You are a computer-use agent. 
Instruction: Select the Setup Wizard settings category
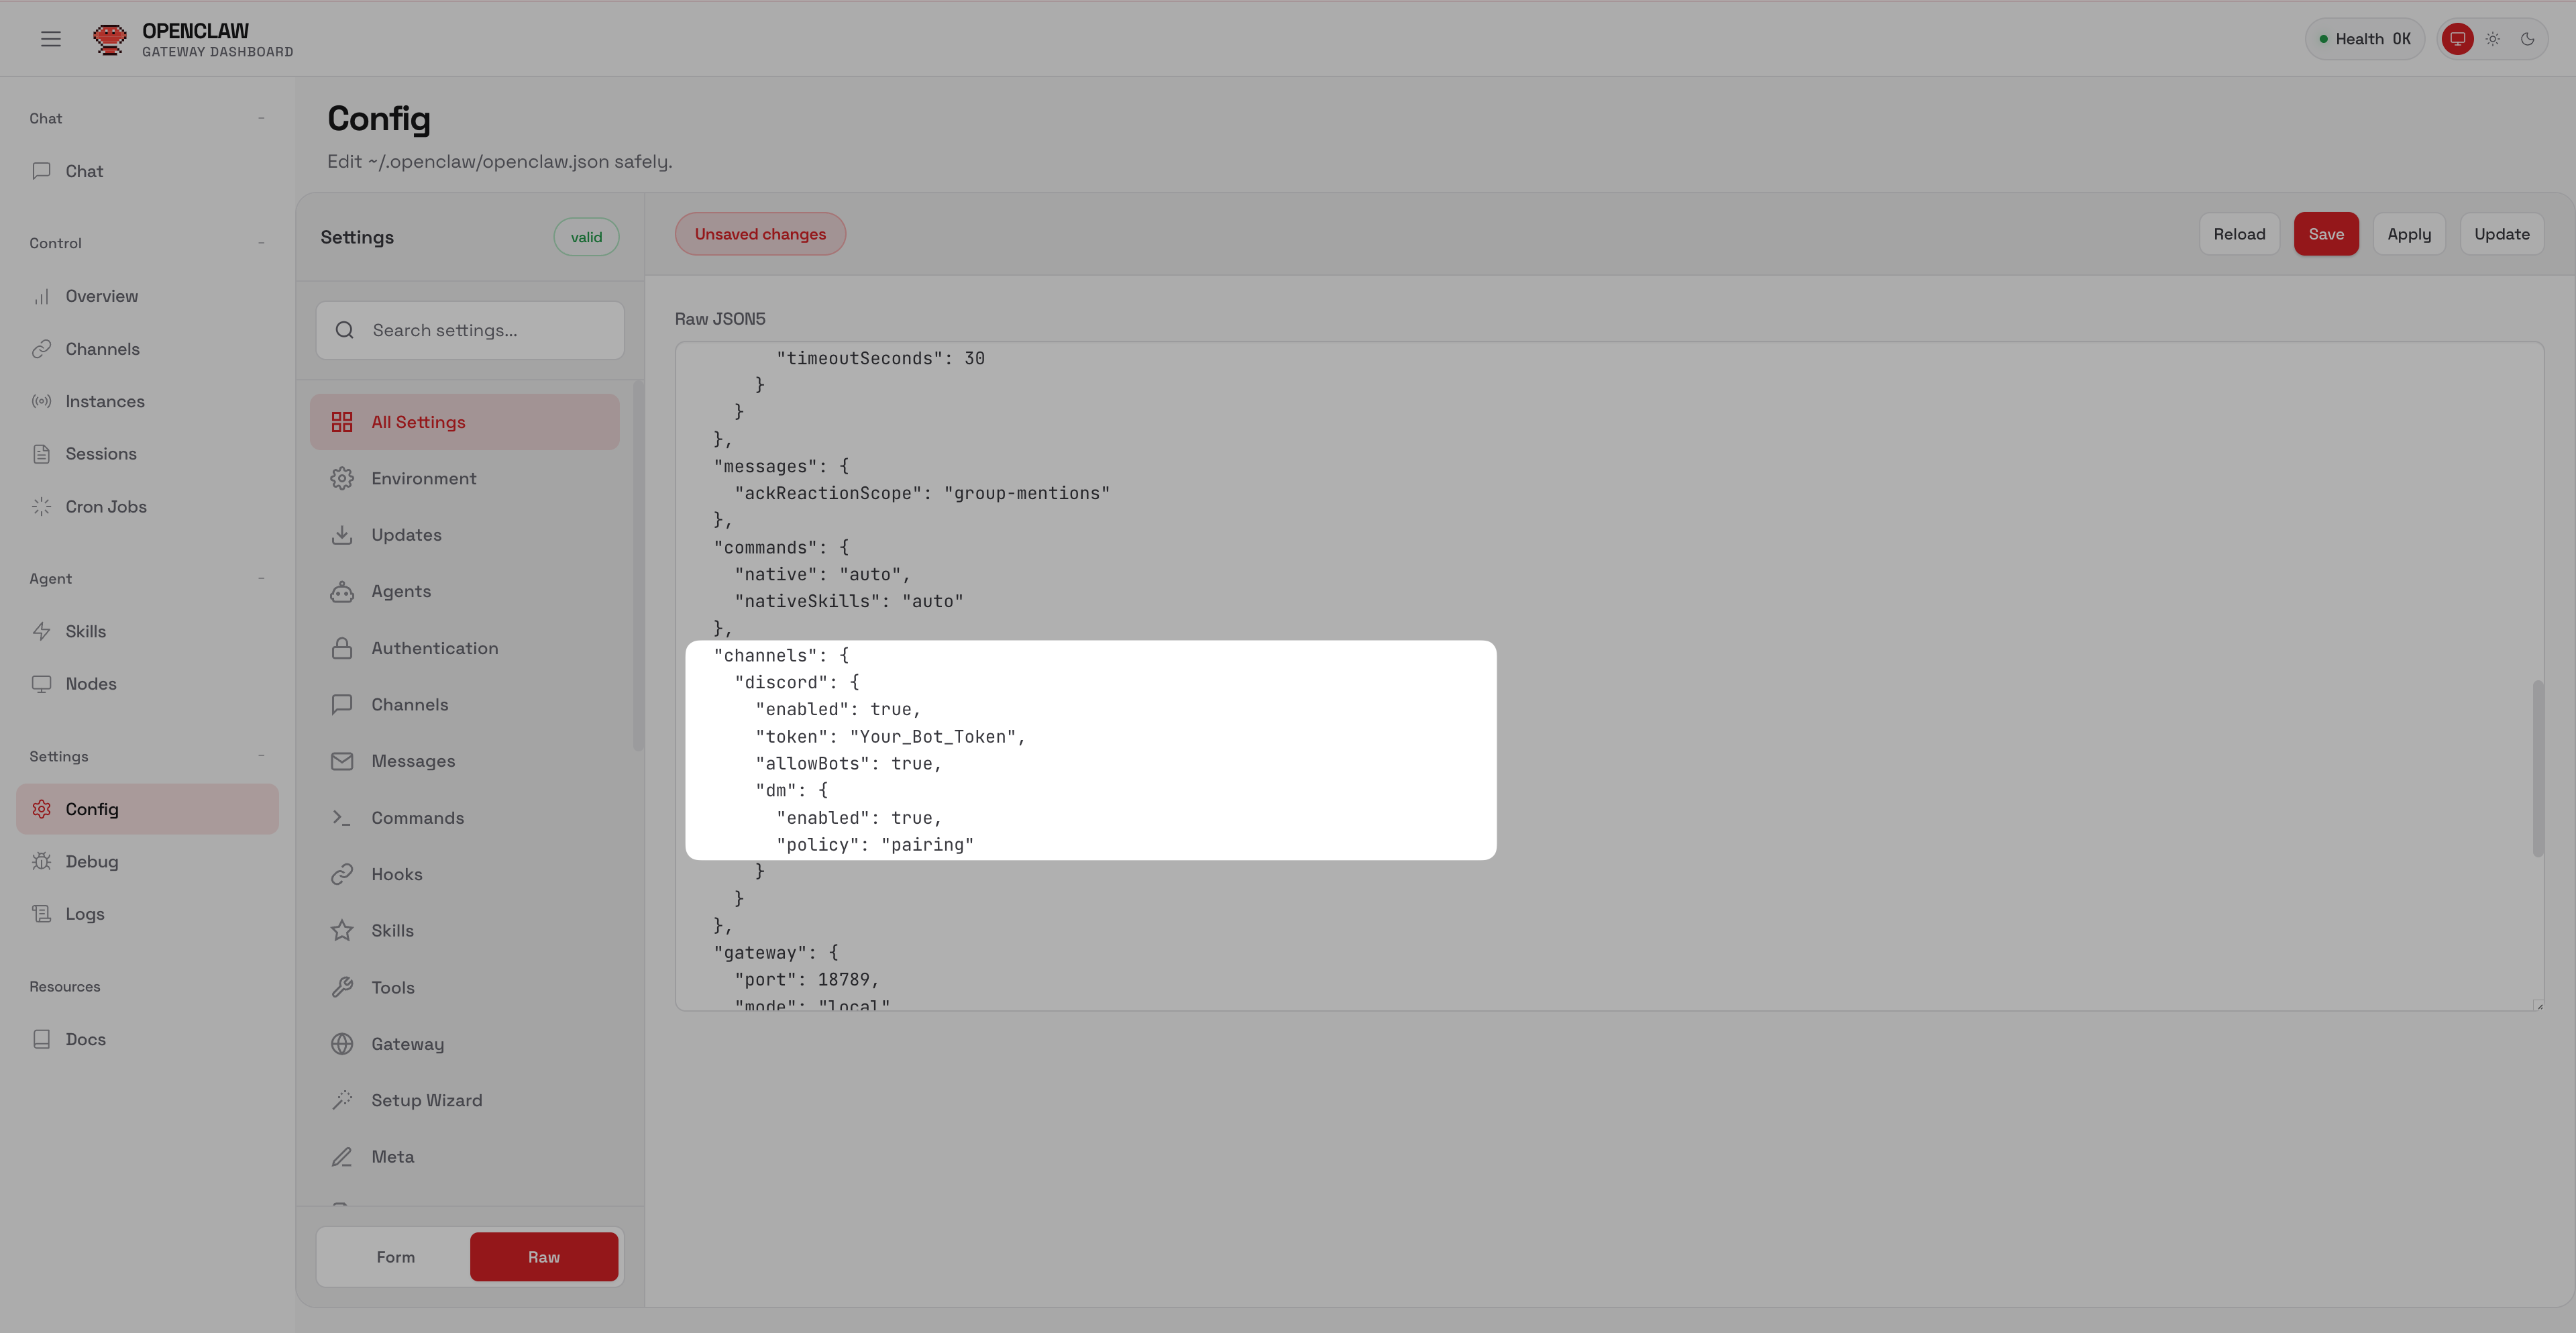click(426, 1100)
